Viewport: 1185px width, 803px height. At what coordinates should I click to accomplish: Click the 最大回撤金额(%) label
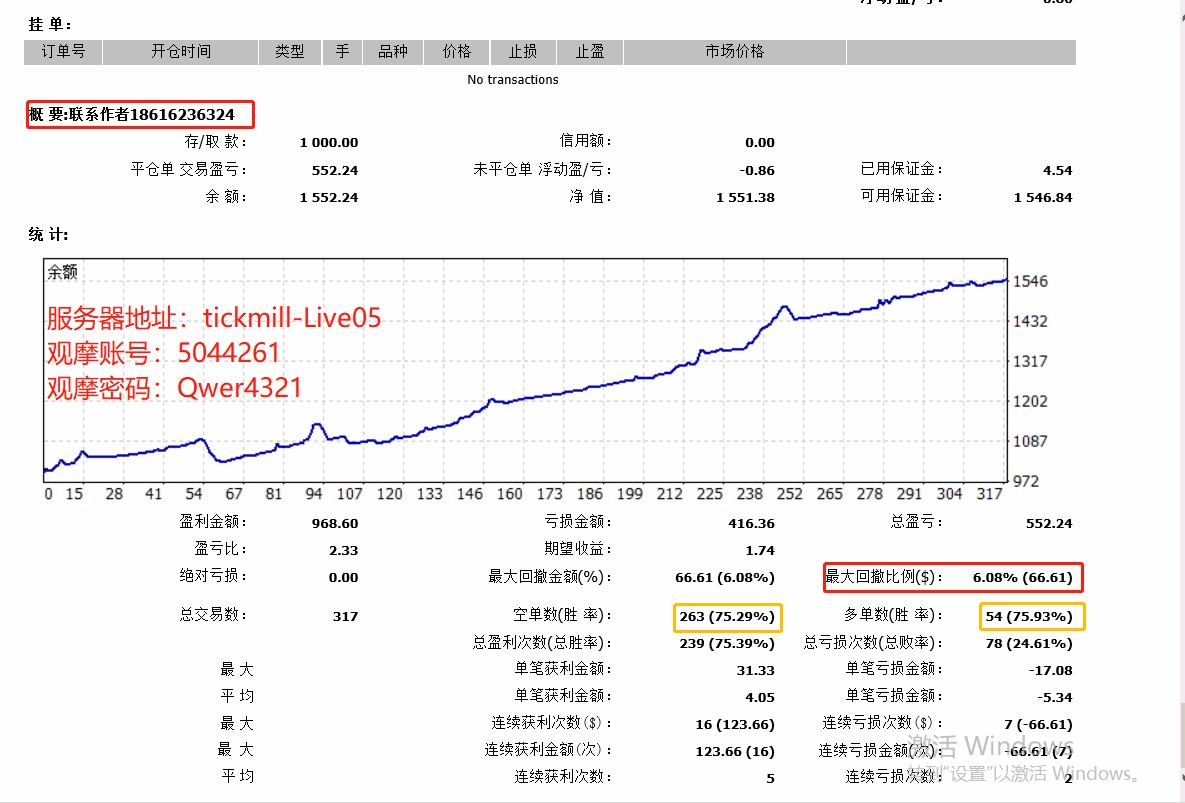pyautogui.click(x=549, y=577)
